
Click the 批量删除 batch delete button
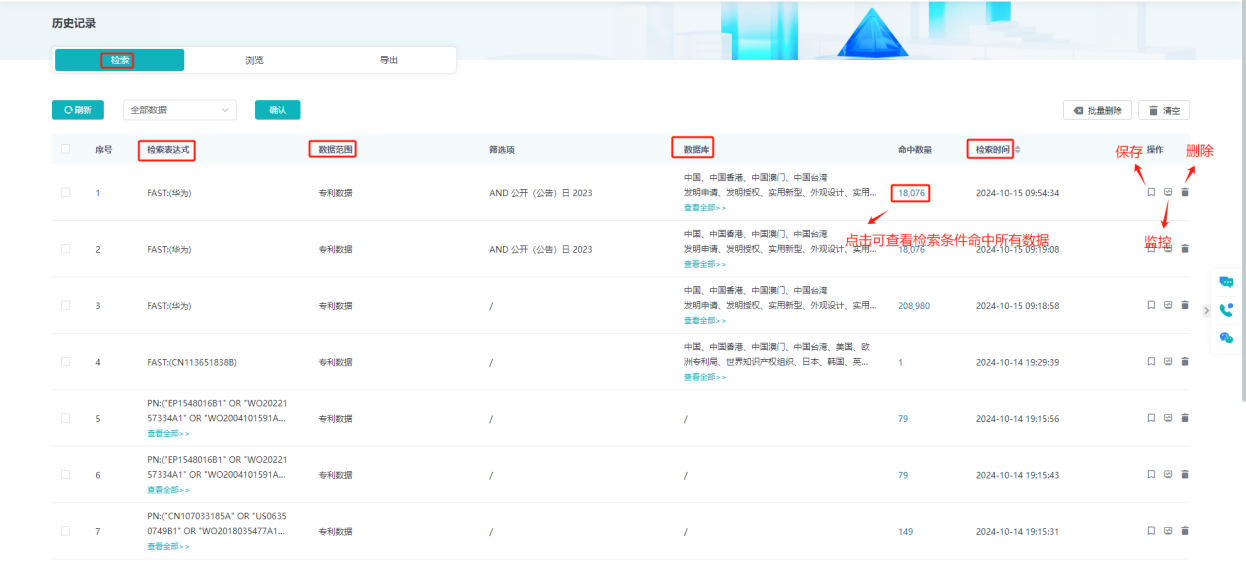point(1098,110)
